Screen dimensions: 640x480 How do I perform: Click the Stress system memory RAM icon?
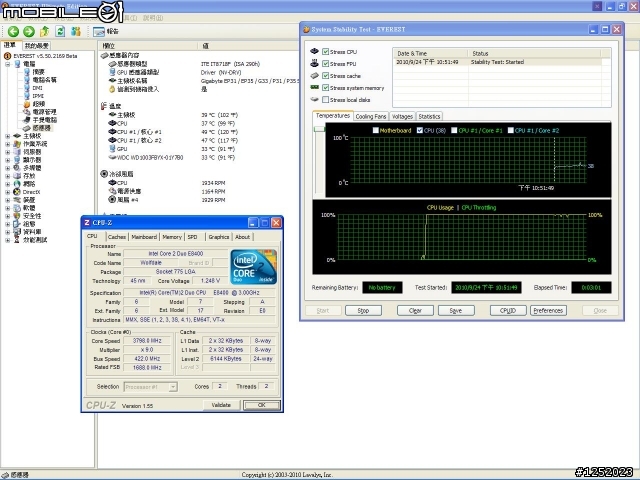coord(314,87)
